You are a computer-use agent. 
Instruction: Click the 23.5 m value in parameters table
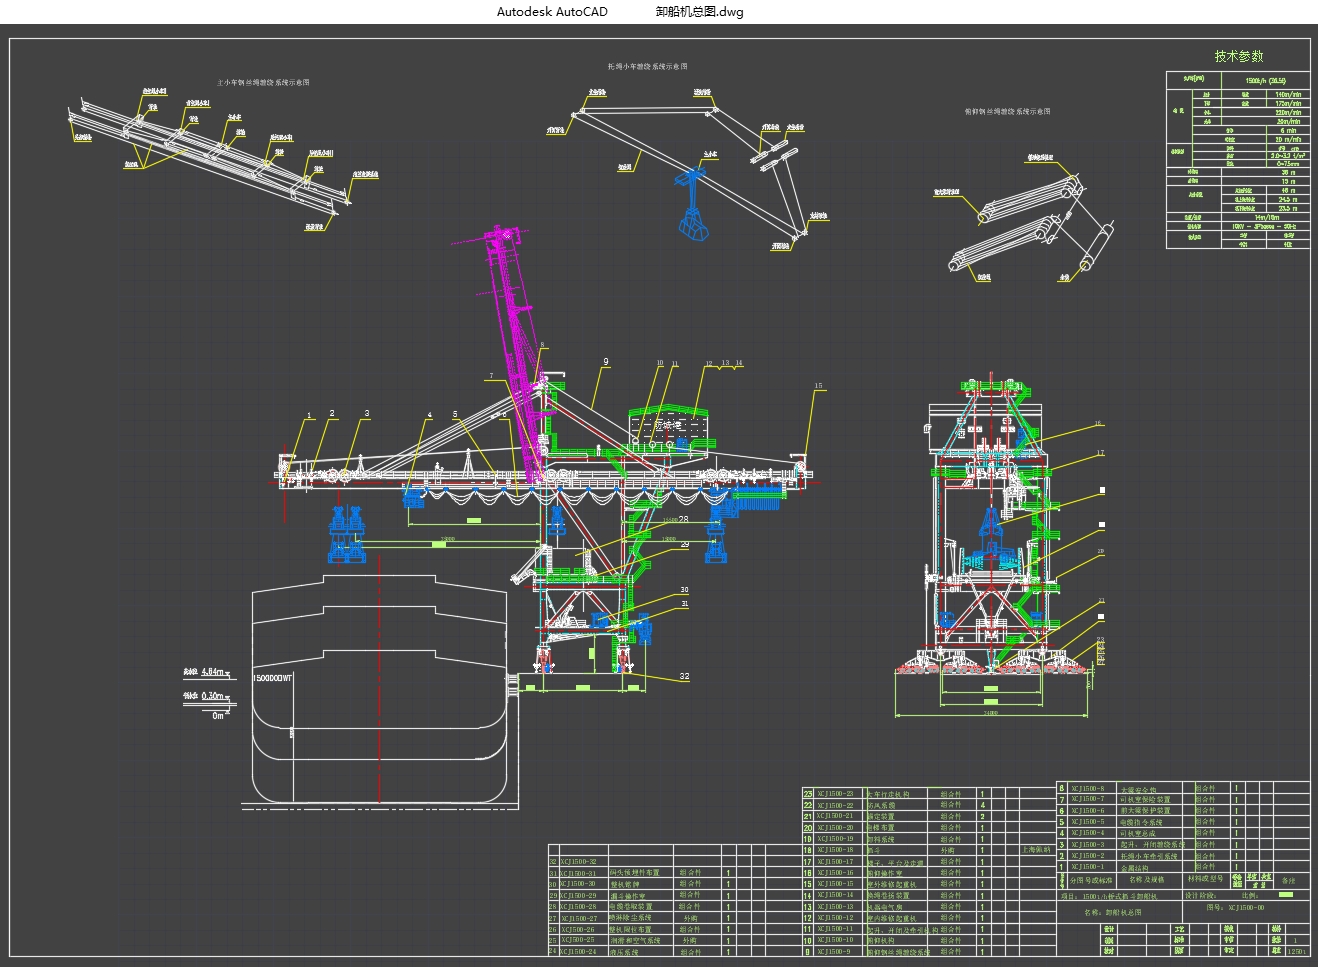[x=1288, y=208]
